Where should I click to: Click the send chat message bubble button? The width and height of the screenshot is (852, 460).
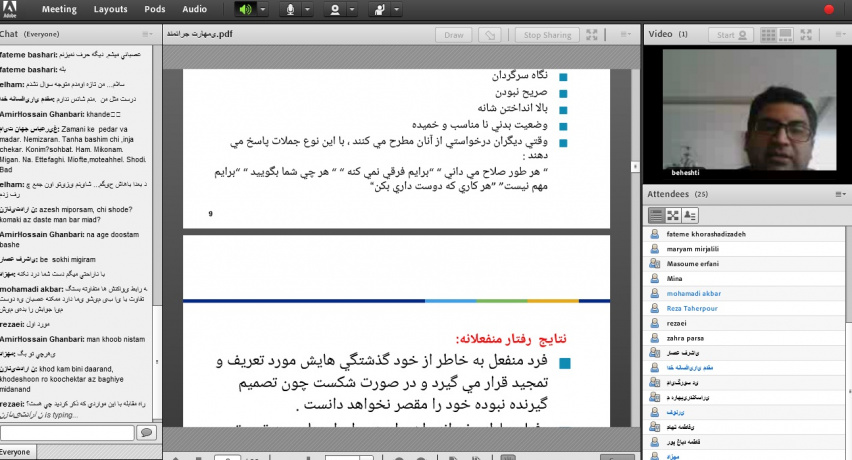click(x=146, y=433)
